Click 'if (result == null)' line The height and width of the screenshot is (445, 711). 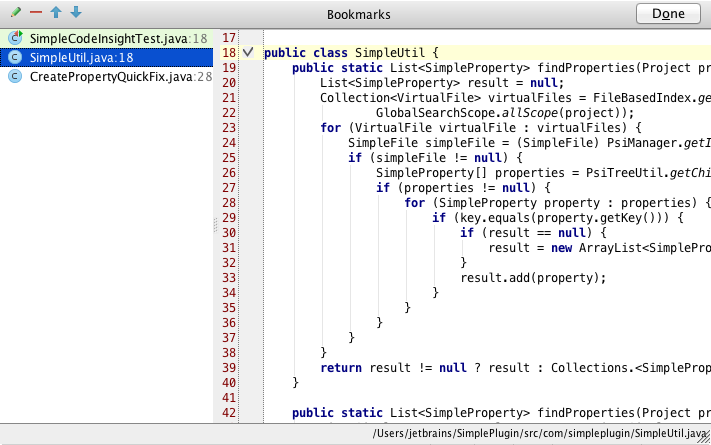[533, 233]
